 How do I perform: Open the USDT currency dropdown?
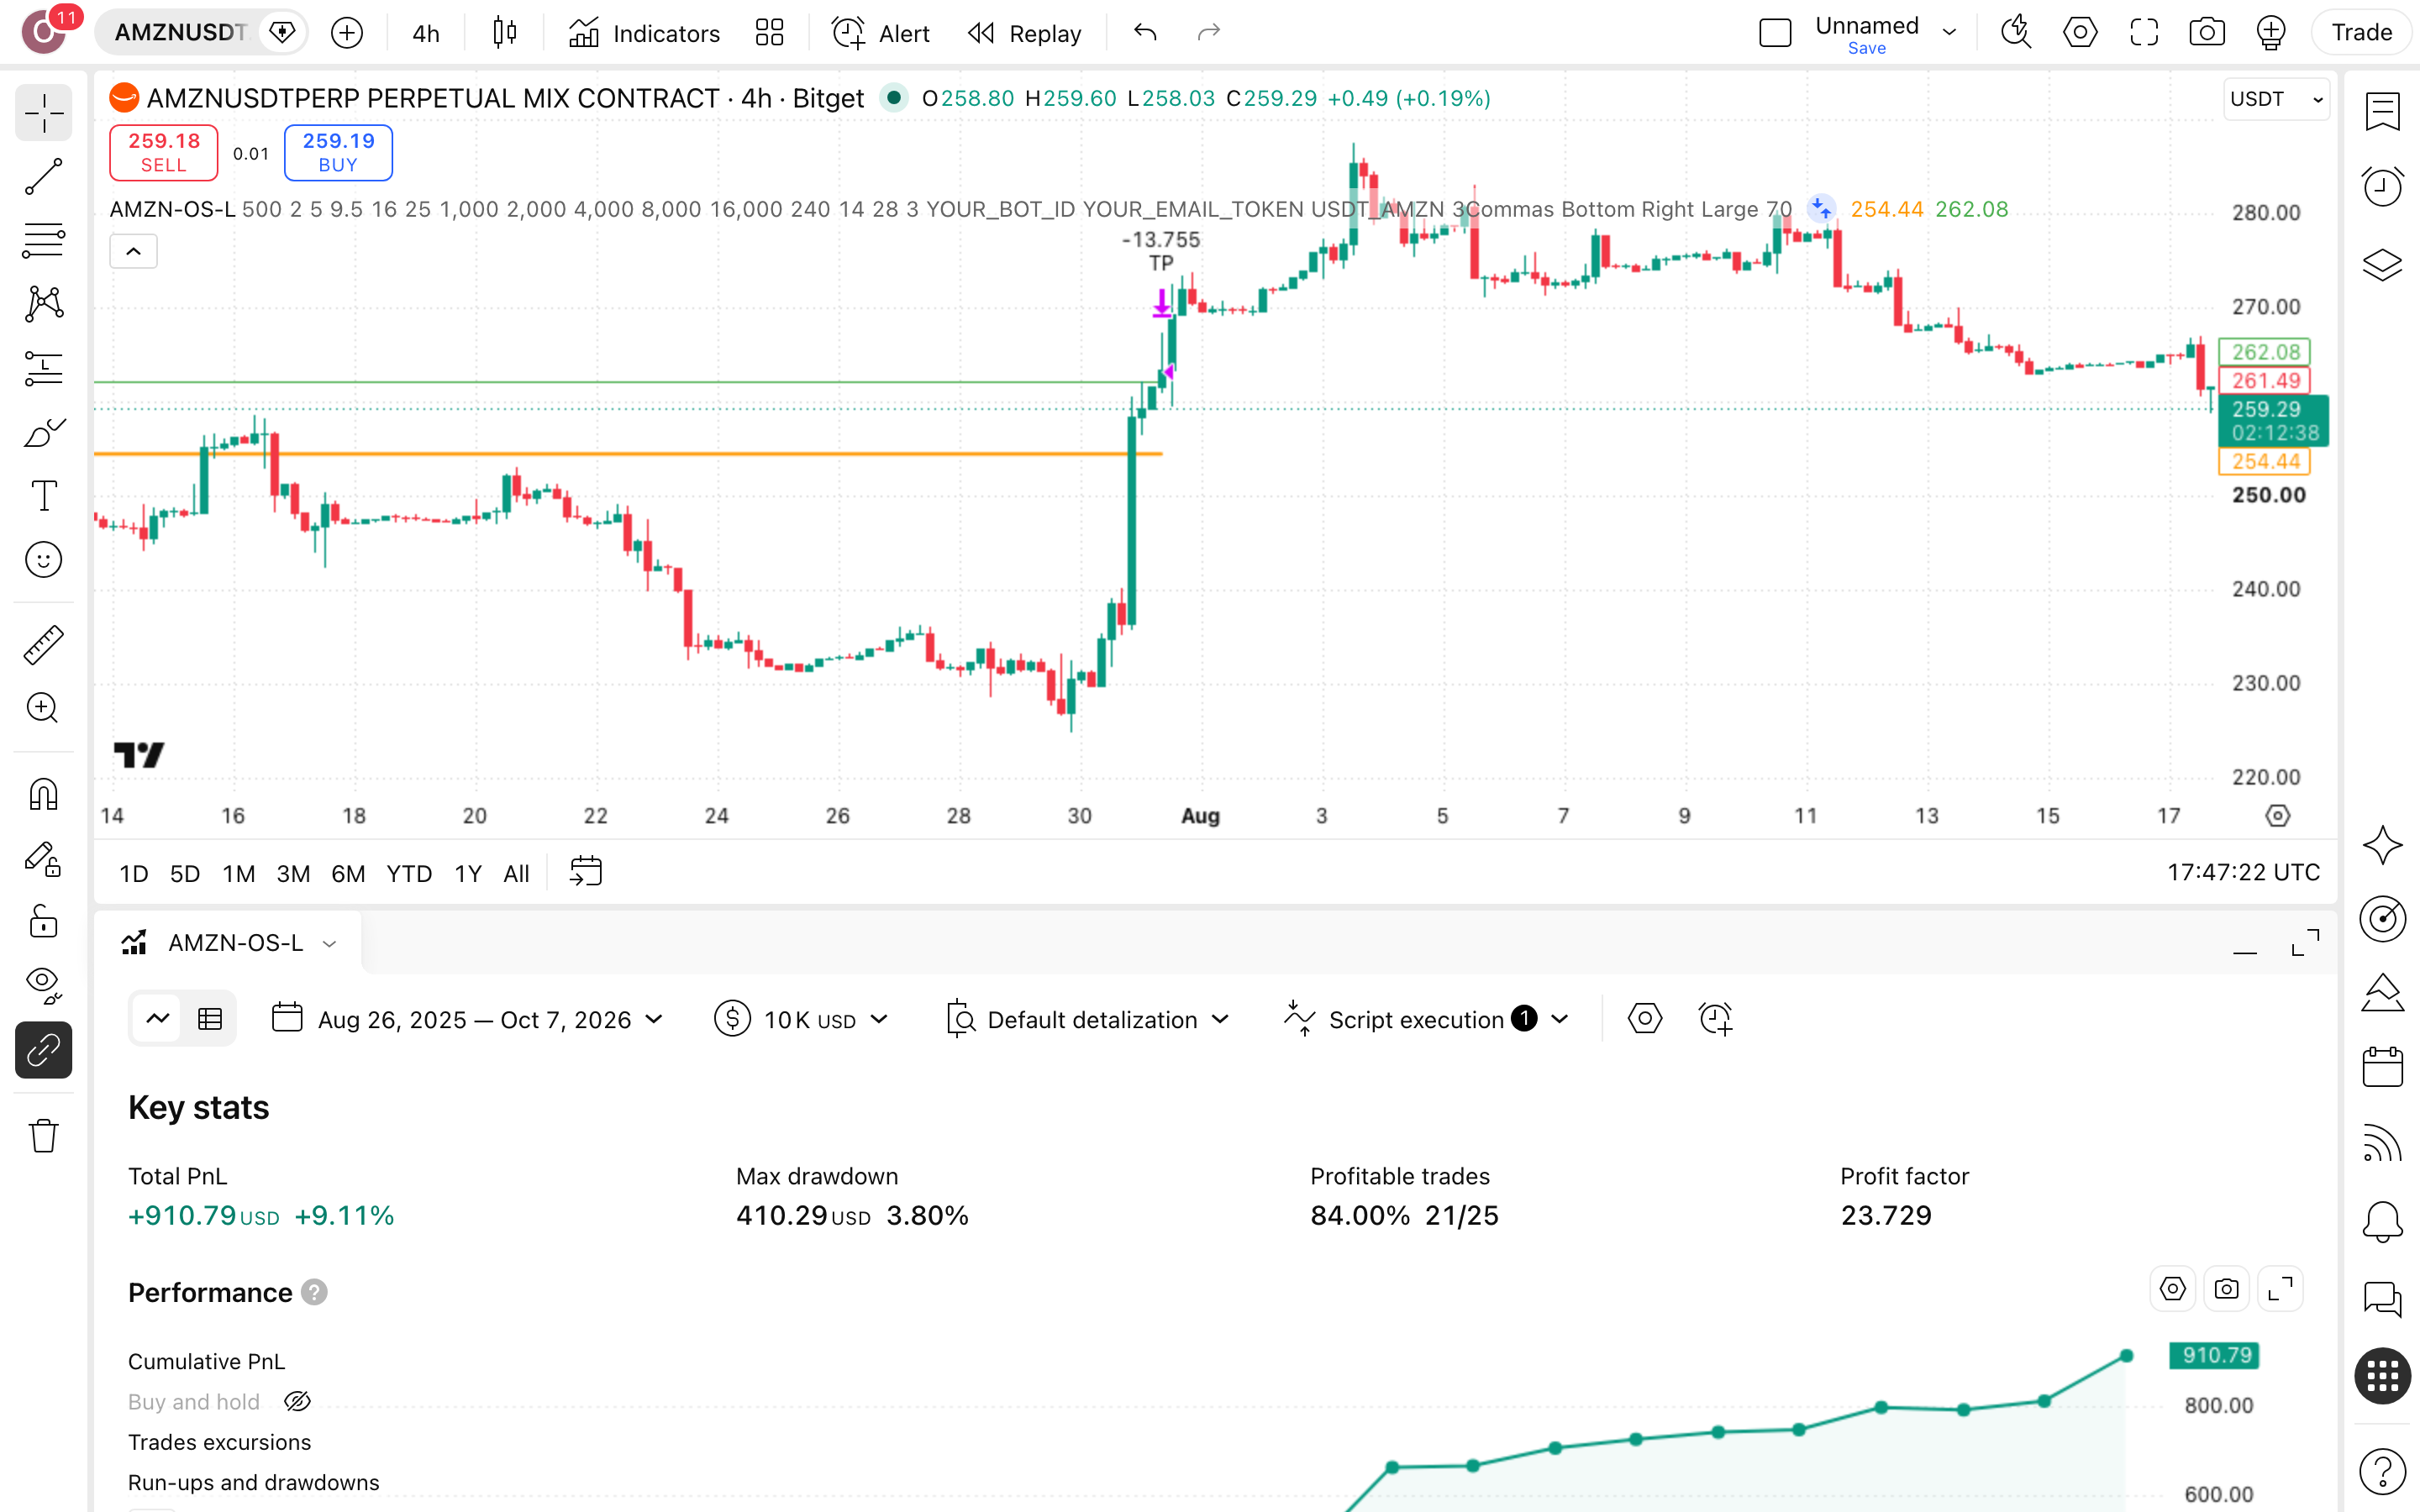tap(2276, 99)
